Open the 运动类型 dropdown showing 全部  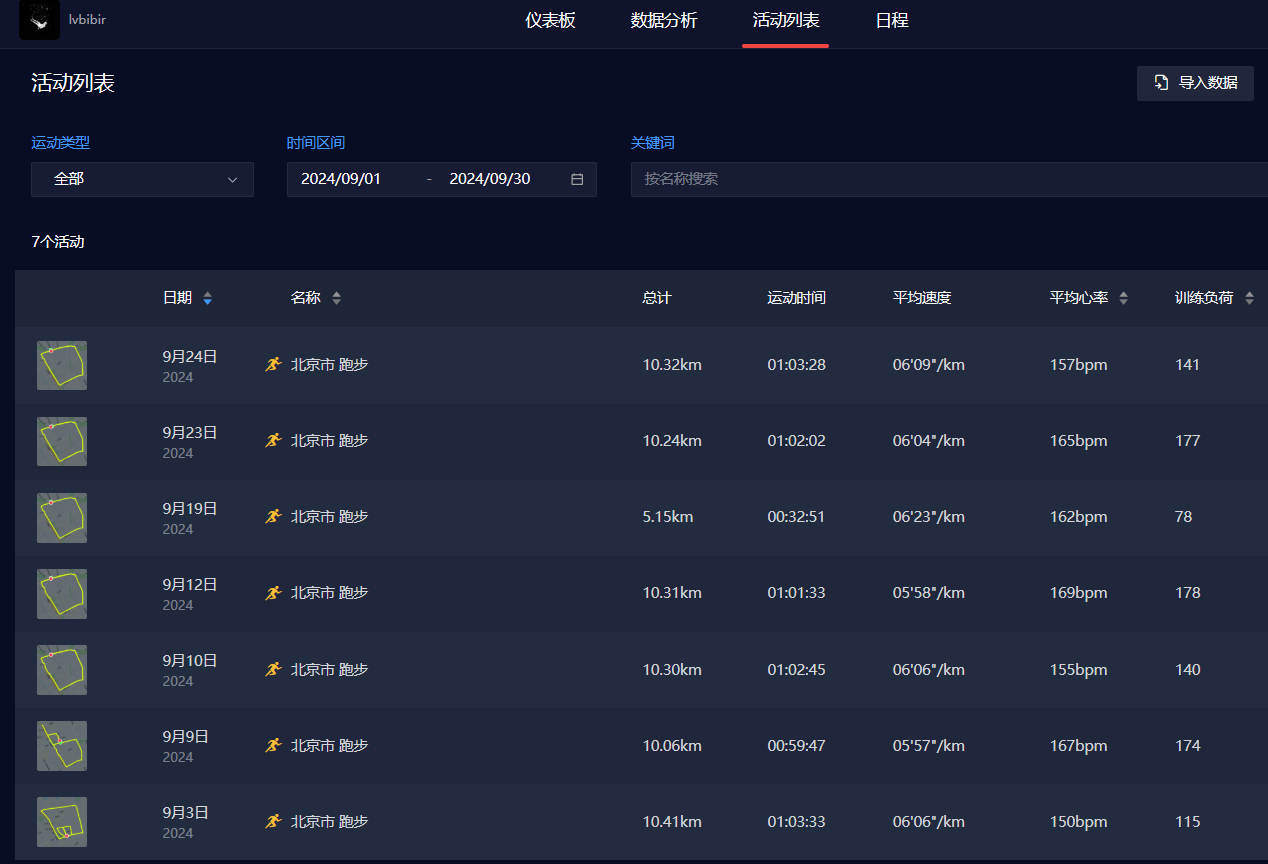coord(142,179)
